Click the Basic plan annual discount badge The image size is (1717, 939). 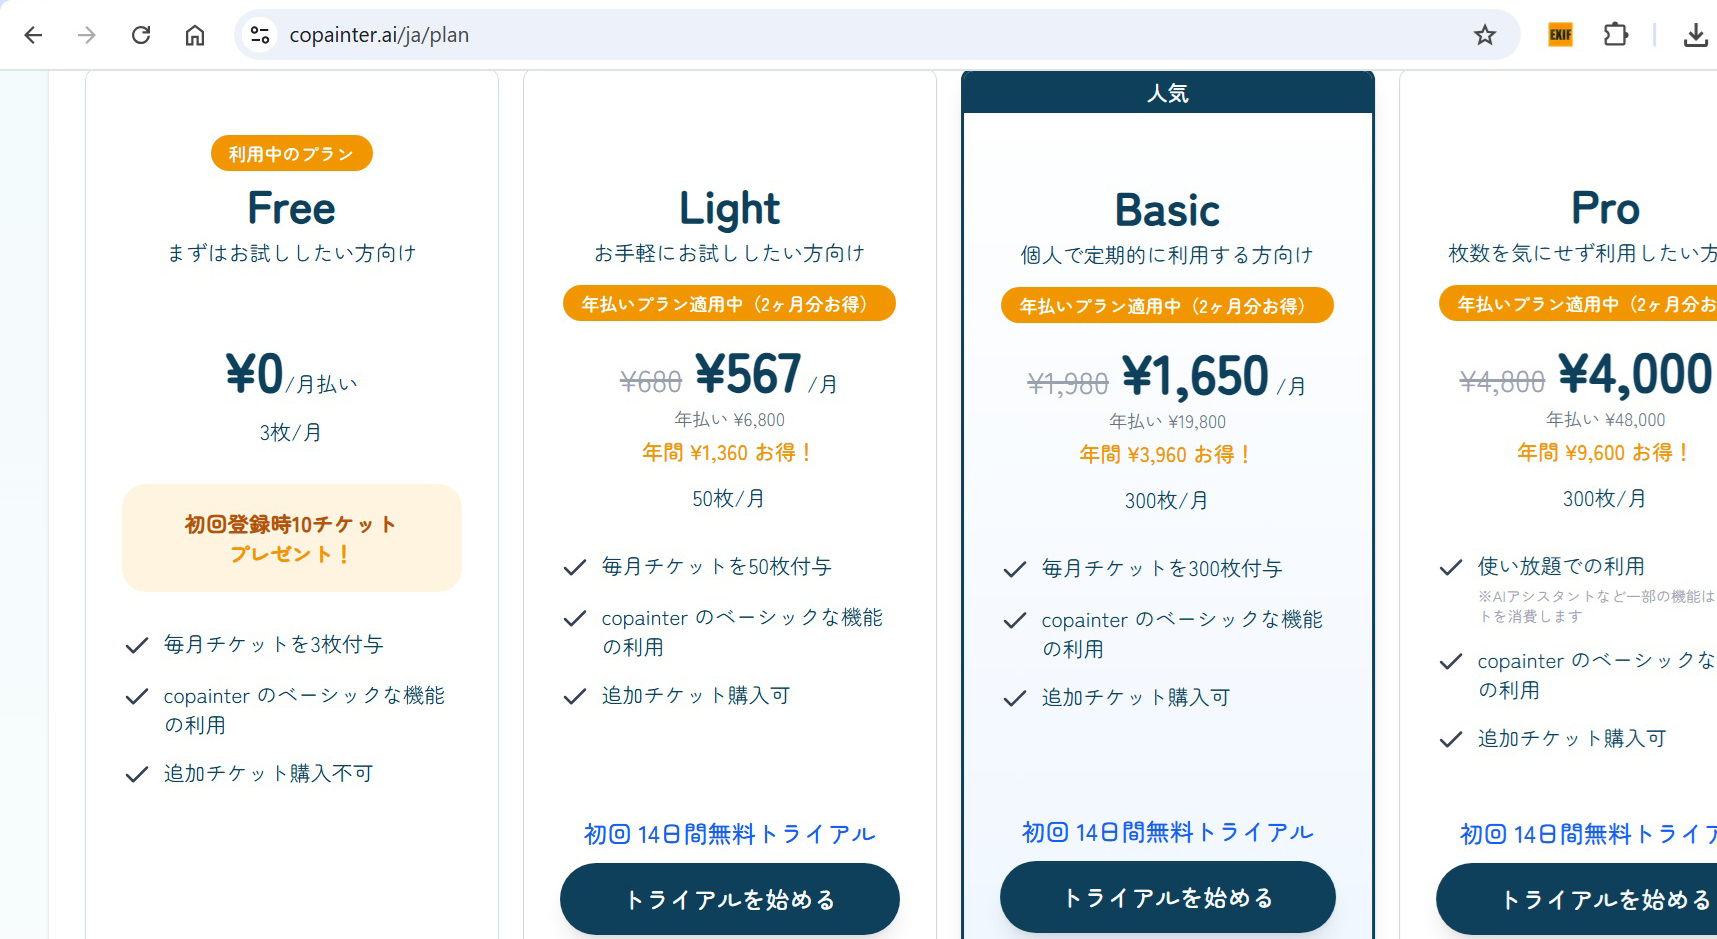[1167, 306]
